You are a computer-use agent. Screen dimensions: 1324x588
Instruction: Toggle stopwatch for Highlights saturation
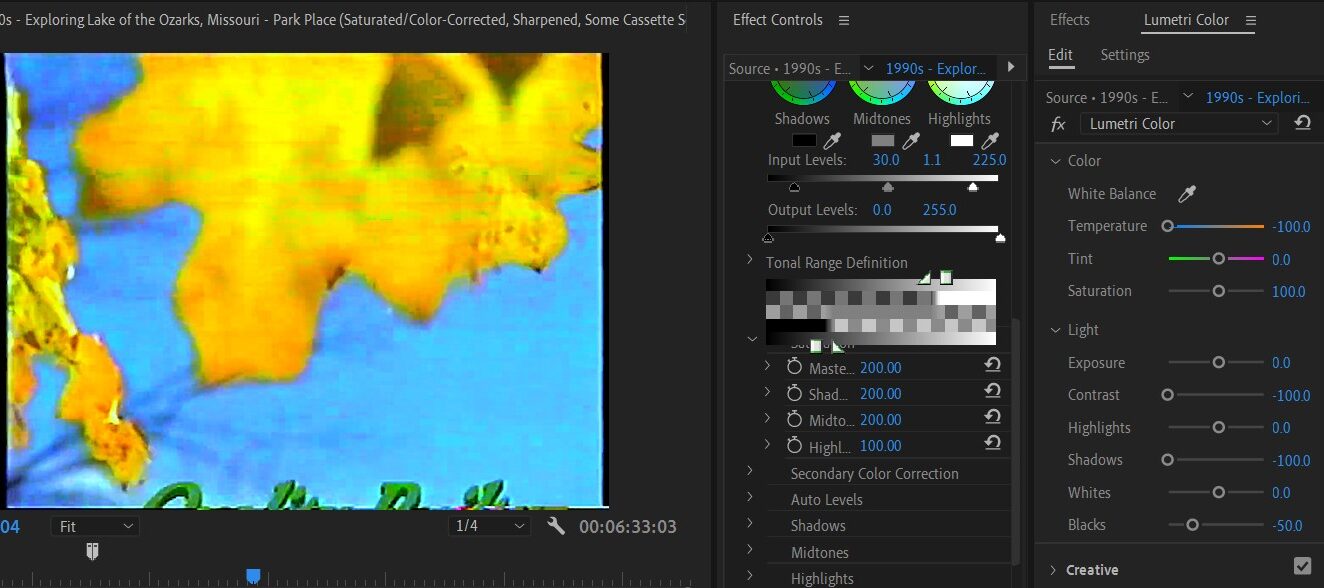(794, 445)
